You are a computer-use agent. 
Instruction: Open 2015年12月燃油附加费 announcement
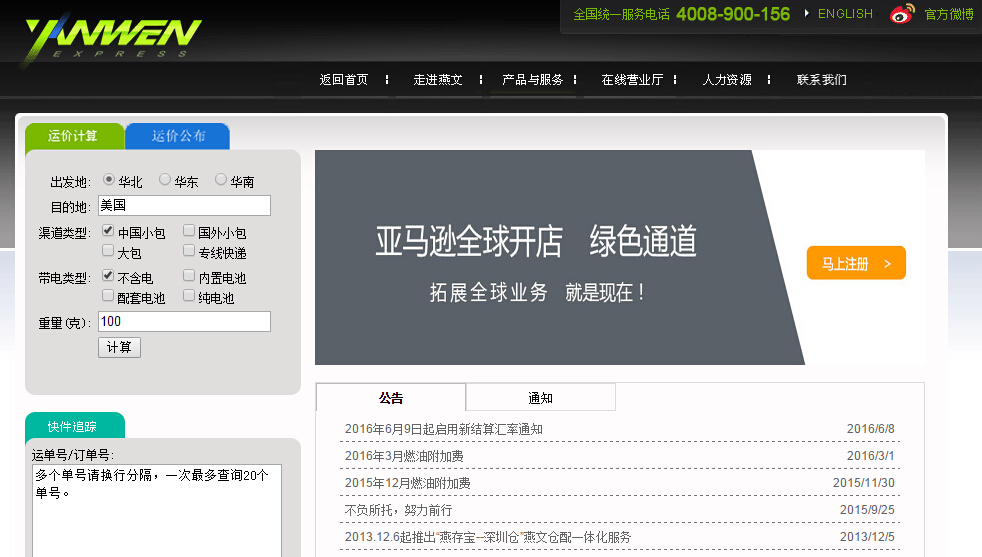[407, 483]
